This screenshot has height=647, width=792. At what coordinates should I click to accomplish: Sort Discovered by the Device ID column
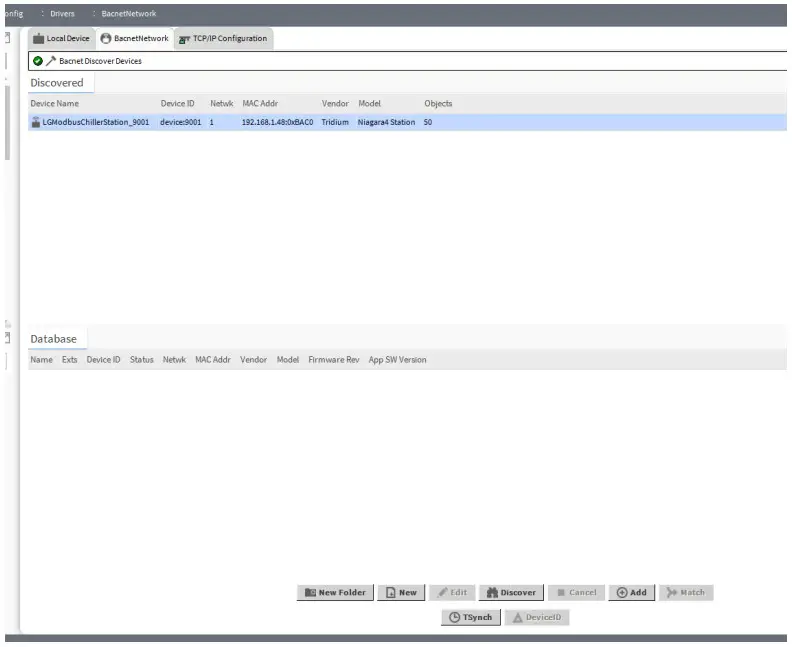click(x=177, y=104)
